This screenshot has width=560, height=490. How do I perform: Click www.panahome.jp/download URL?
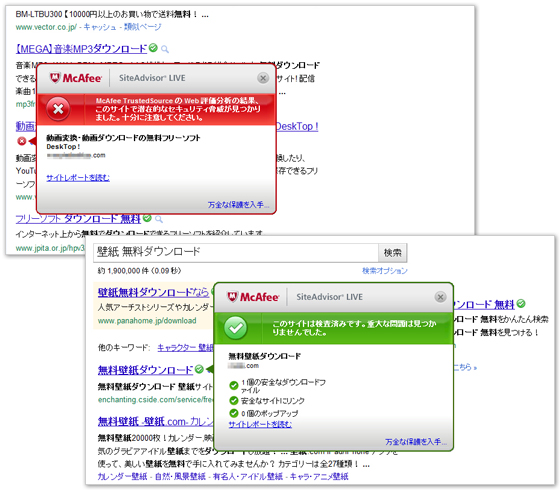147,321
